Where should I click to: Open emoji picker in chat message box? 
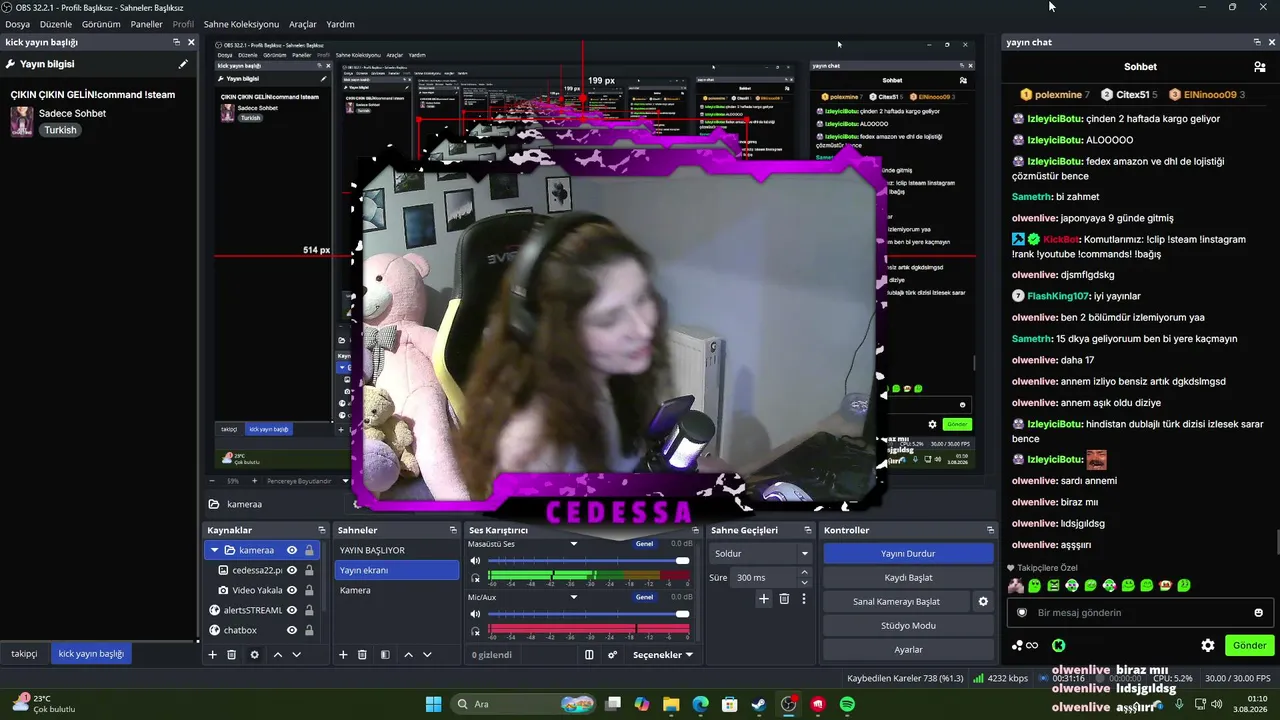click(x=1258, y=613)
